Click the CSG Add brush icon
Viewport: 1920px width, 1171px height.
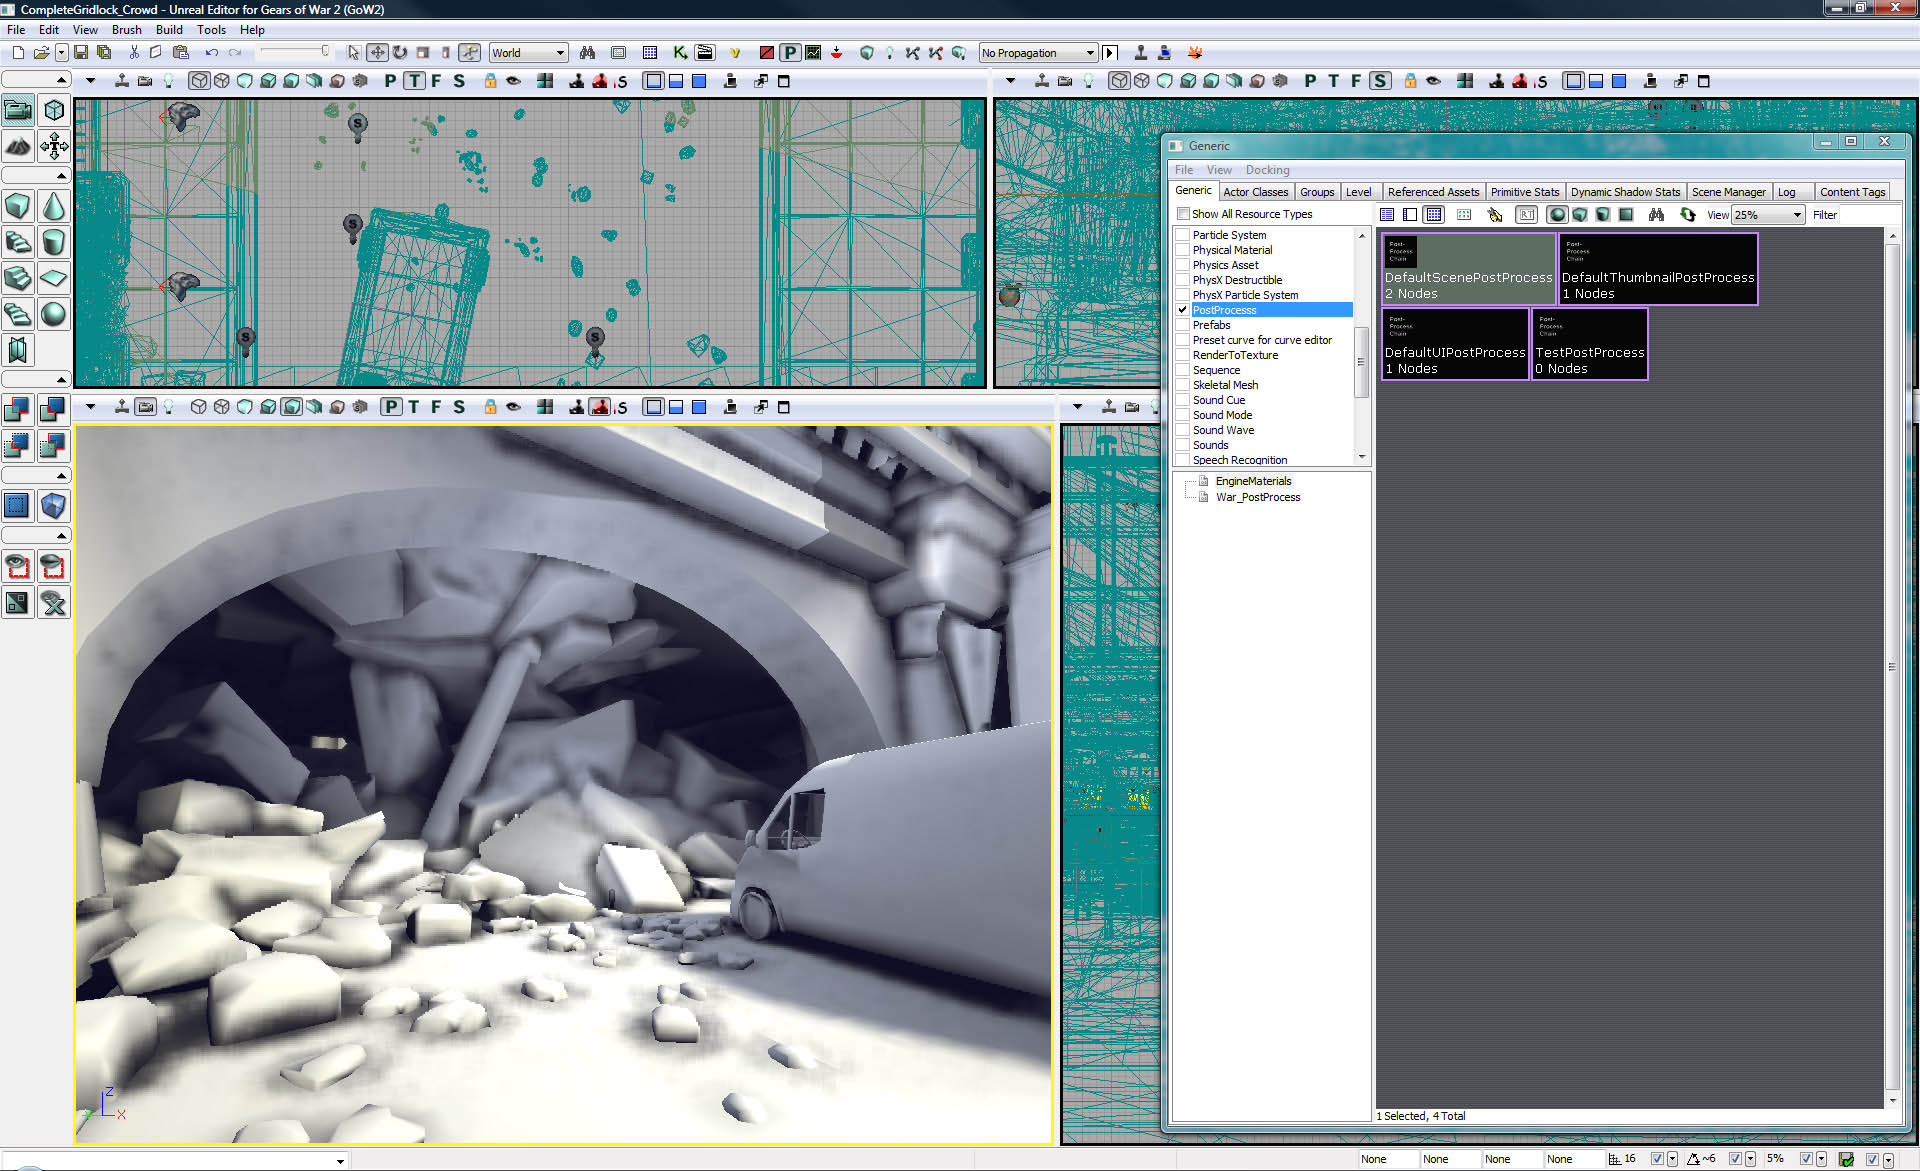click(18, 409)
